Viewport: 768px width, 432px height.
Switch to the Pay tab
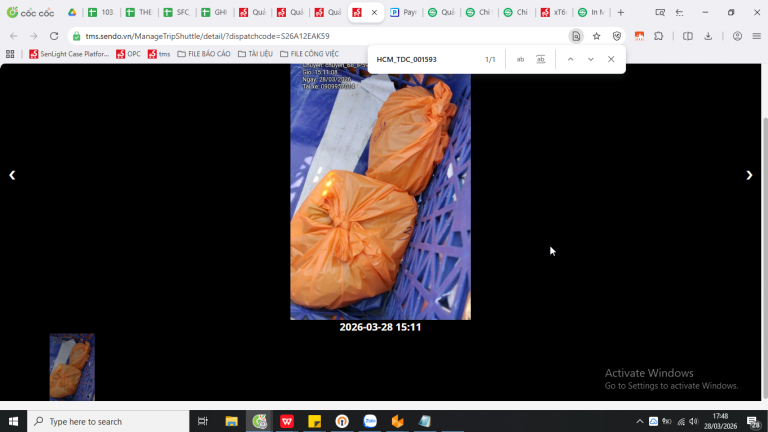point(404,12)
